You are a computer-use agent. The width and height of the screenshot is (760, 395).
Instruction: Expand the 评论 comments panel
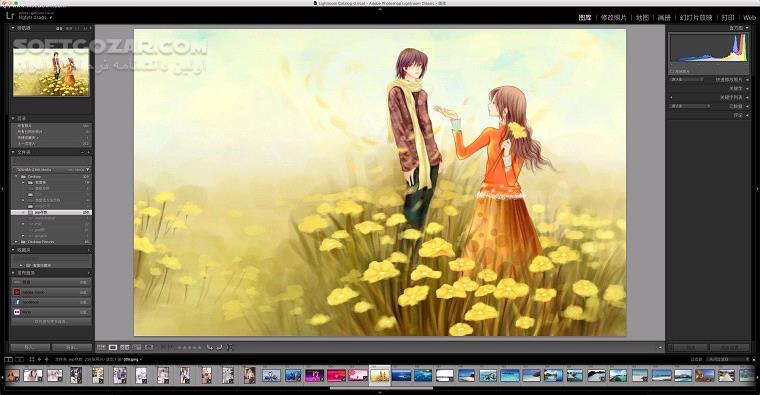747,115
